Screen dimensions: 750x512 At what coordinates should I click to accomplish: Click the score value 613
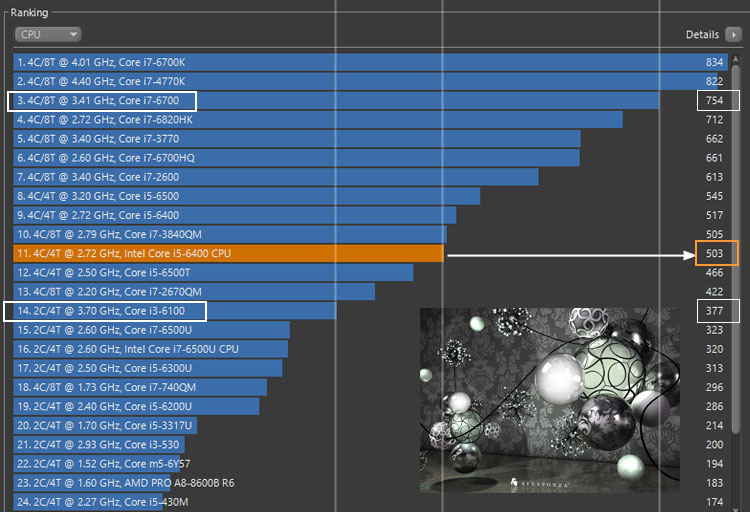714,177
